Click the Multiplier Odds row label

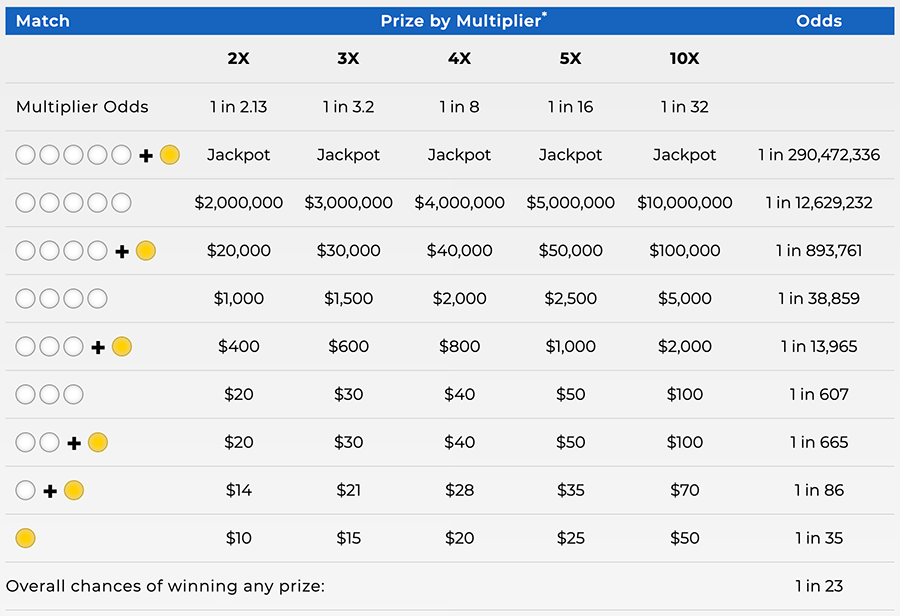tap(82, 107)
